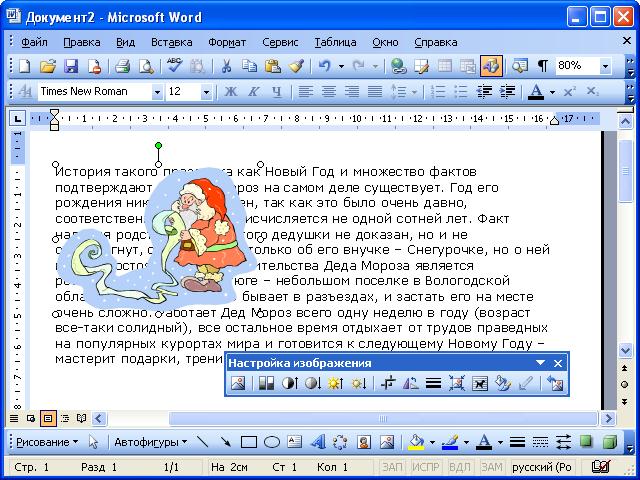Decrease image brightness

pos(359,383)
